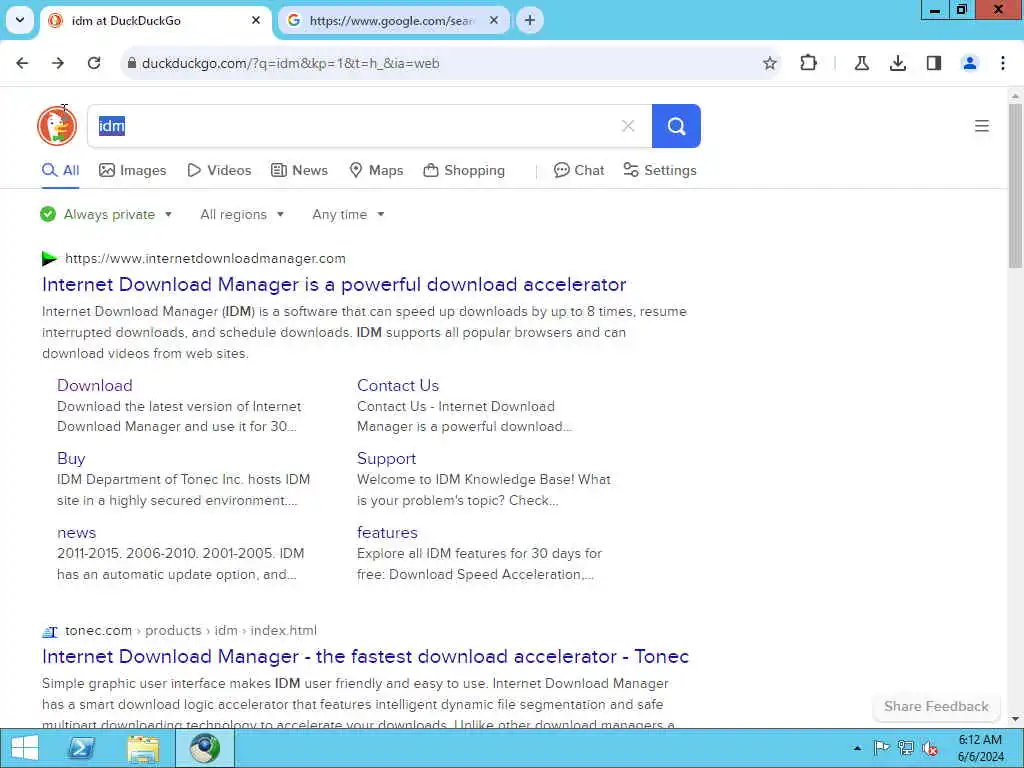Open the news sitelink
This screenshot has height=768, width=1024.
(x=76, y=532)
